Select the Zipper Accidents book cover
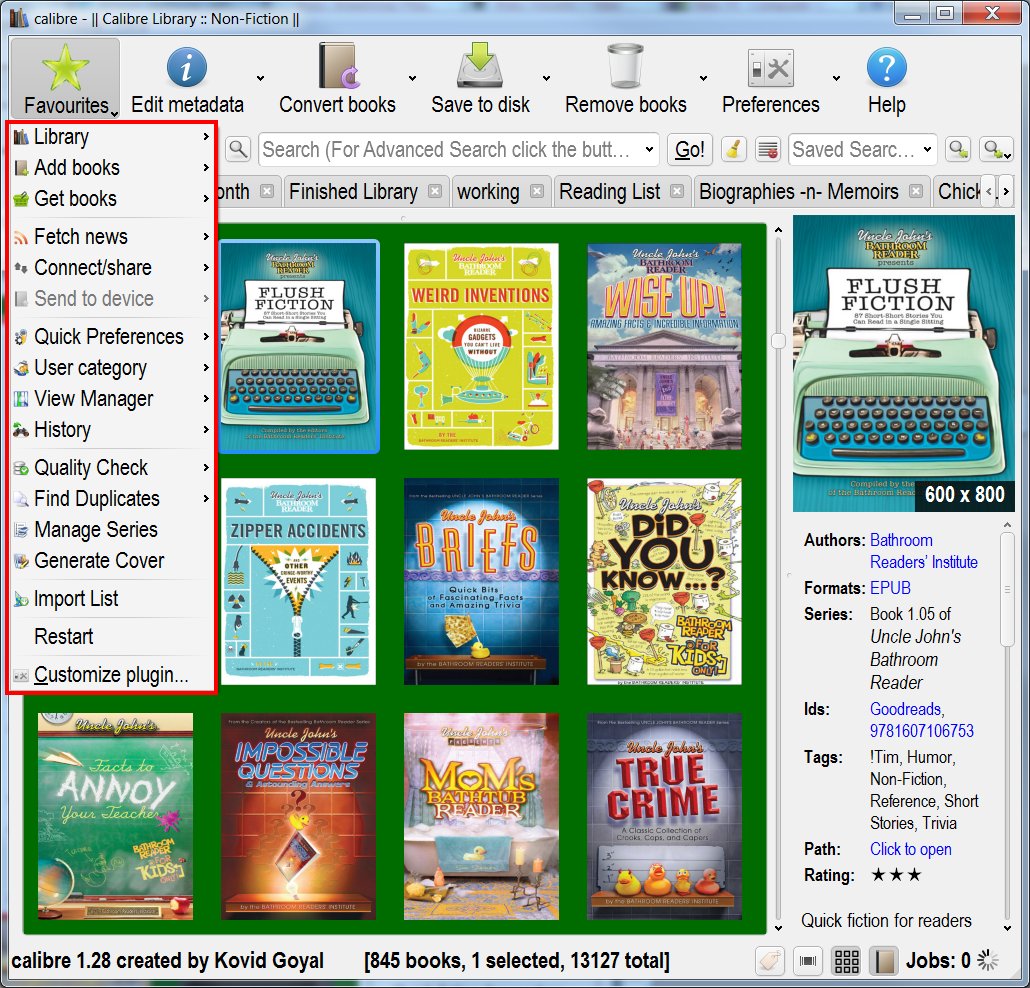The width and height of the screenshot is (1030, 988). coord(298,581)
